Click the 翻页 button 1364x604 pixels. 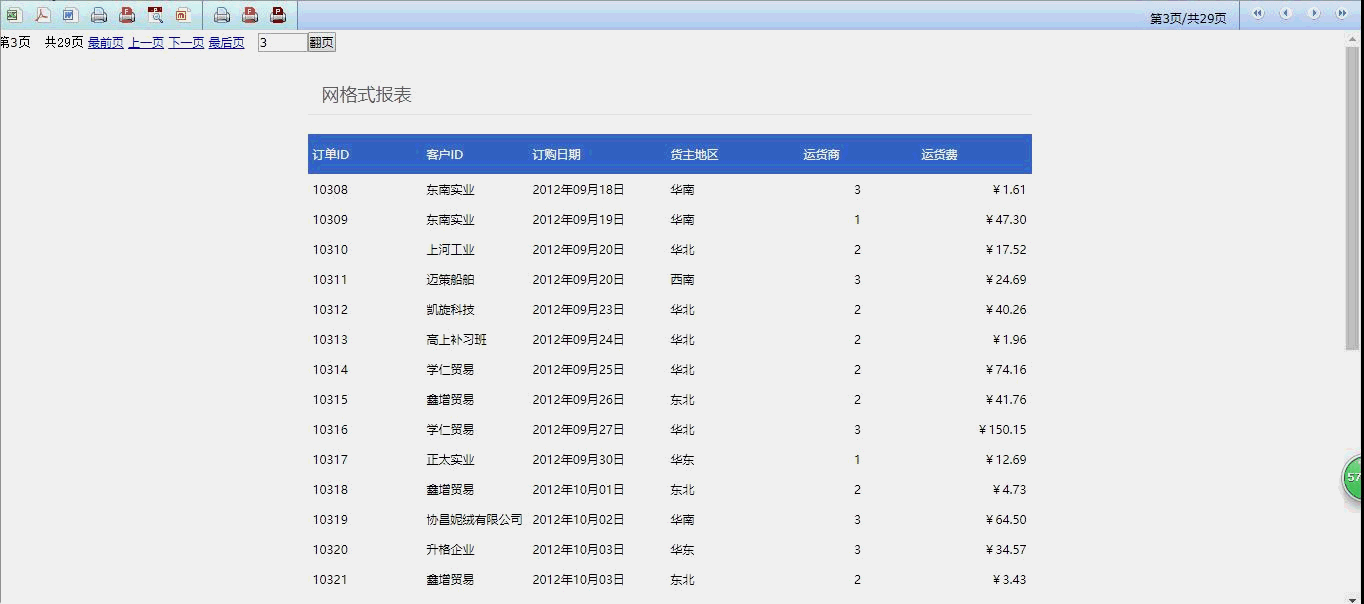coord(321,42)
